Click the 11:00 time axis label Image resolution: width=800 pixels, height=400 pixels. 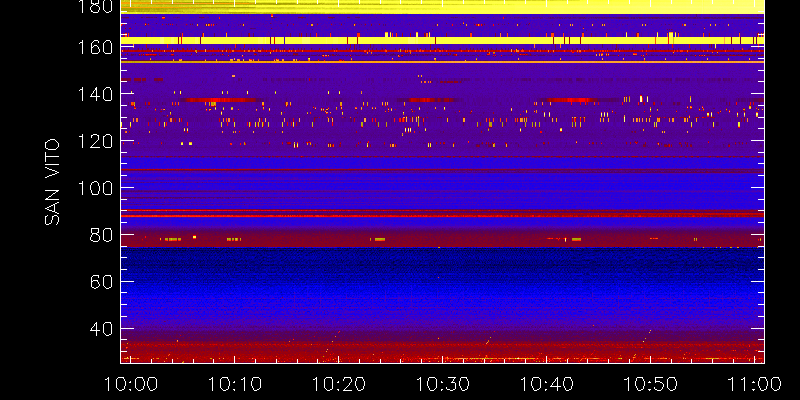755,384
